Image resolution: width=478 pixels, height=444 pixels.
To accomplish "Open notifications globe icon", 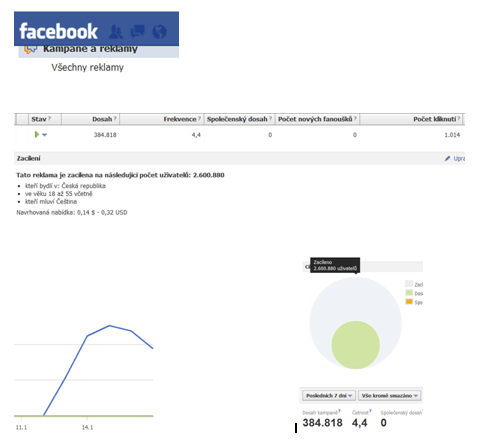I will [x=159, y=32].
